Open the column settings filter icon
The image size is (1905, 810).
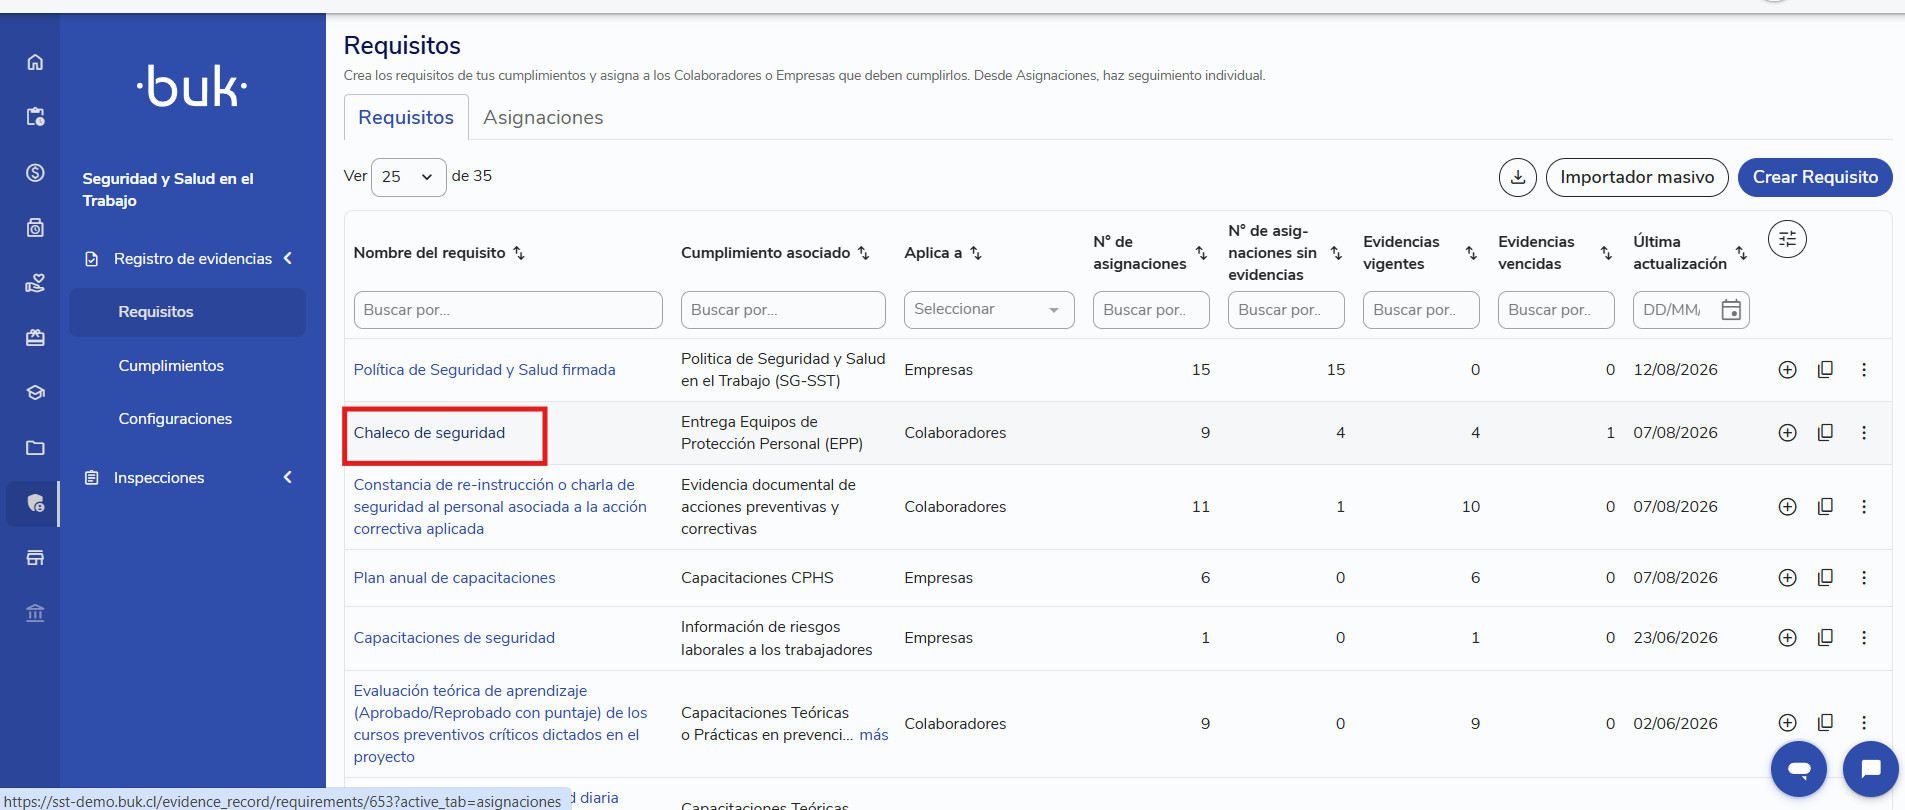[x=1787, y=239]
